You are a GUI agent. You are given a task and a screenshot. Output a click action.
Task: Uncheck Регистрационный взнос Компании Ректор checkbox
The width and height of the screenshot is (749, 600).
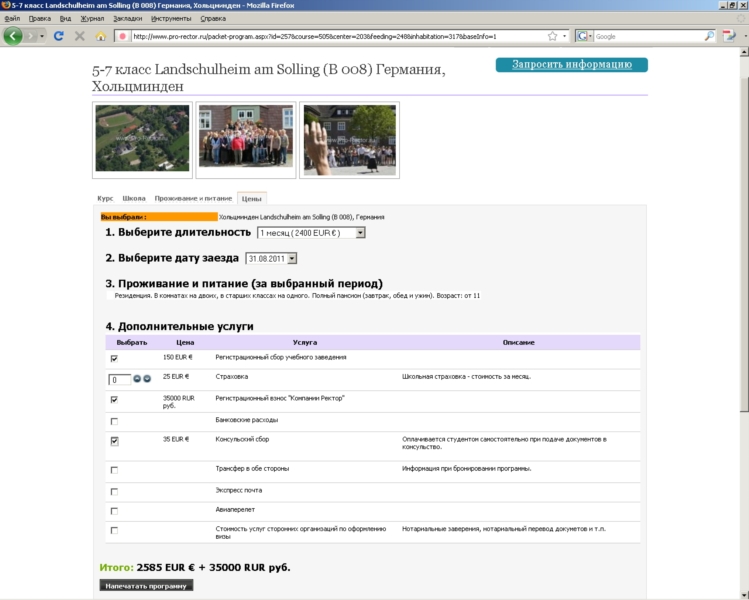114,399
